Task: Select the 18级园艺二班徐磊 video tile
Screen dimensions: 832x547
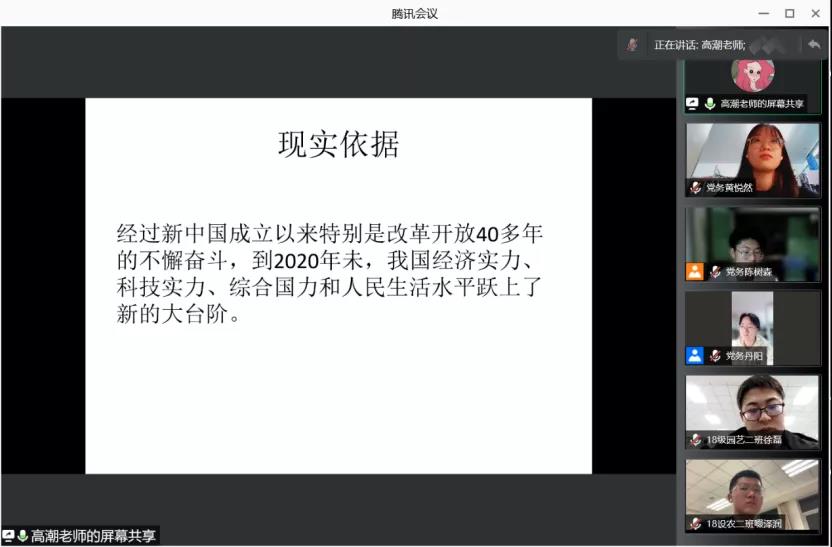Action: click(753, 406)
